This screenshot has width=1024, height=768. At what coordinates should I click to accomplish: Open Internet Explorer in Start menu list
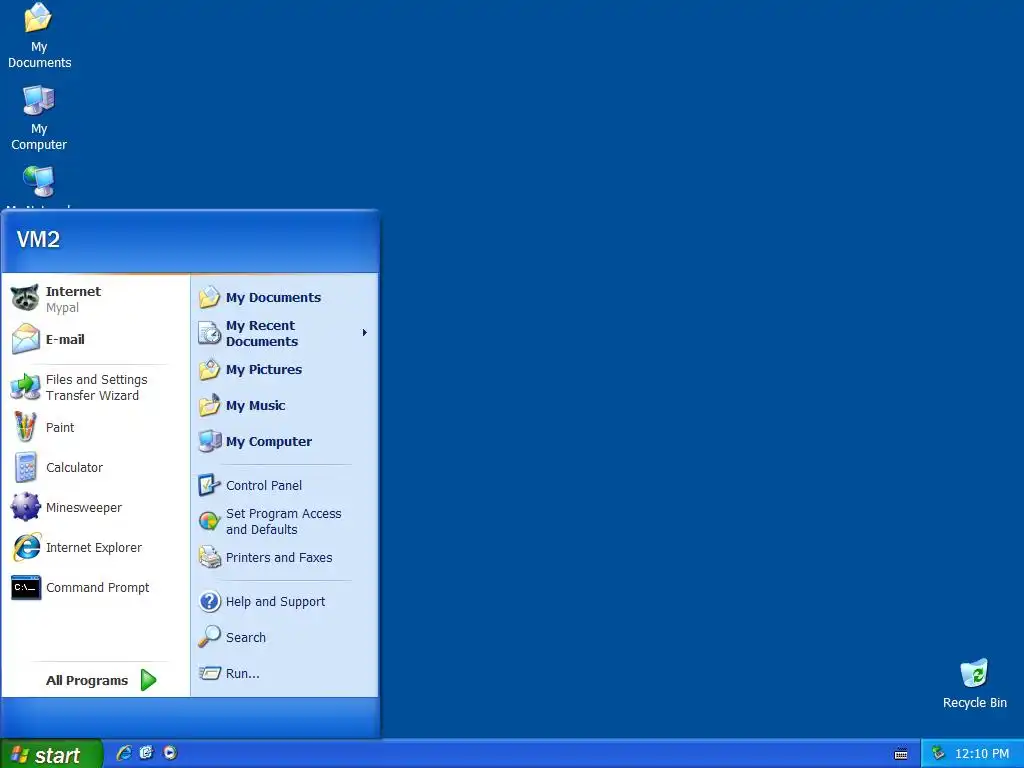pyautogui.click(x=95, y=547)
